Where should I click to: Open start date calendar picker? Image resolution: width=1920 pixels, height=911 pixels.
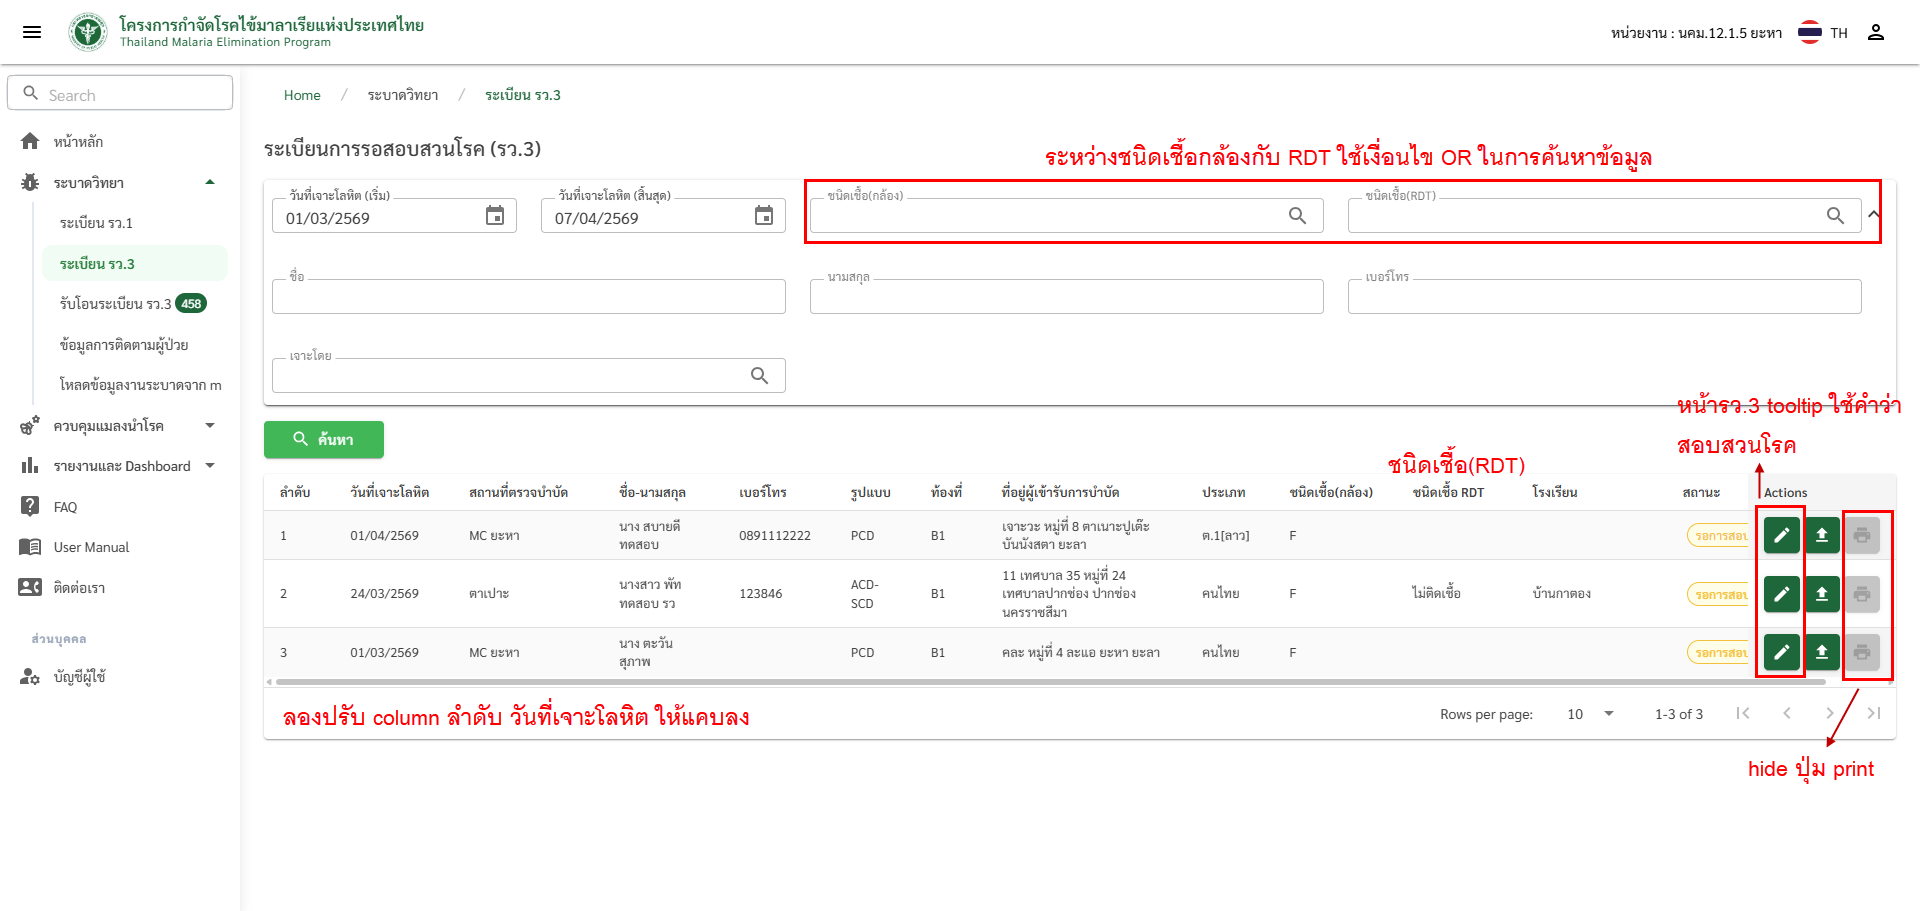click(495, 216)
